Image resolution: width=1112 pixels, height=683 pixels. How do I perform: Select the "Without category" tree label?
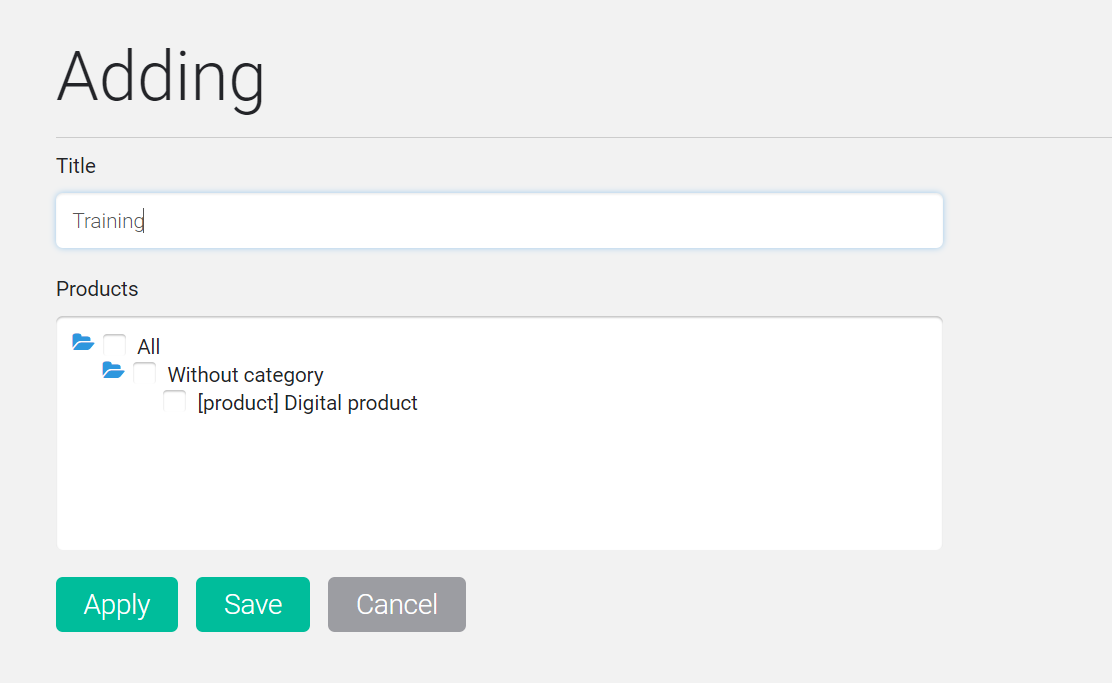click(x=245, y=374)
